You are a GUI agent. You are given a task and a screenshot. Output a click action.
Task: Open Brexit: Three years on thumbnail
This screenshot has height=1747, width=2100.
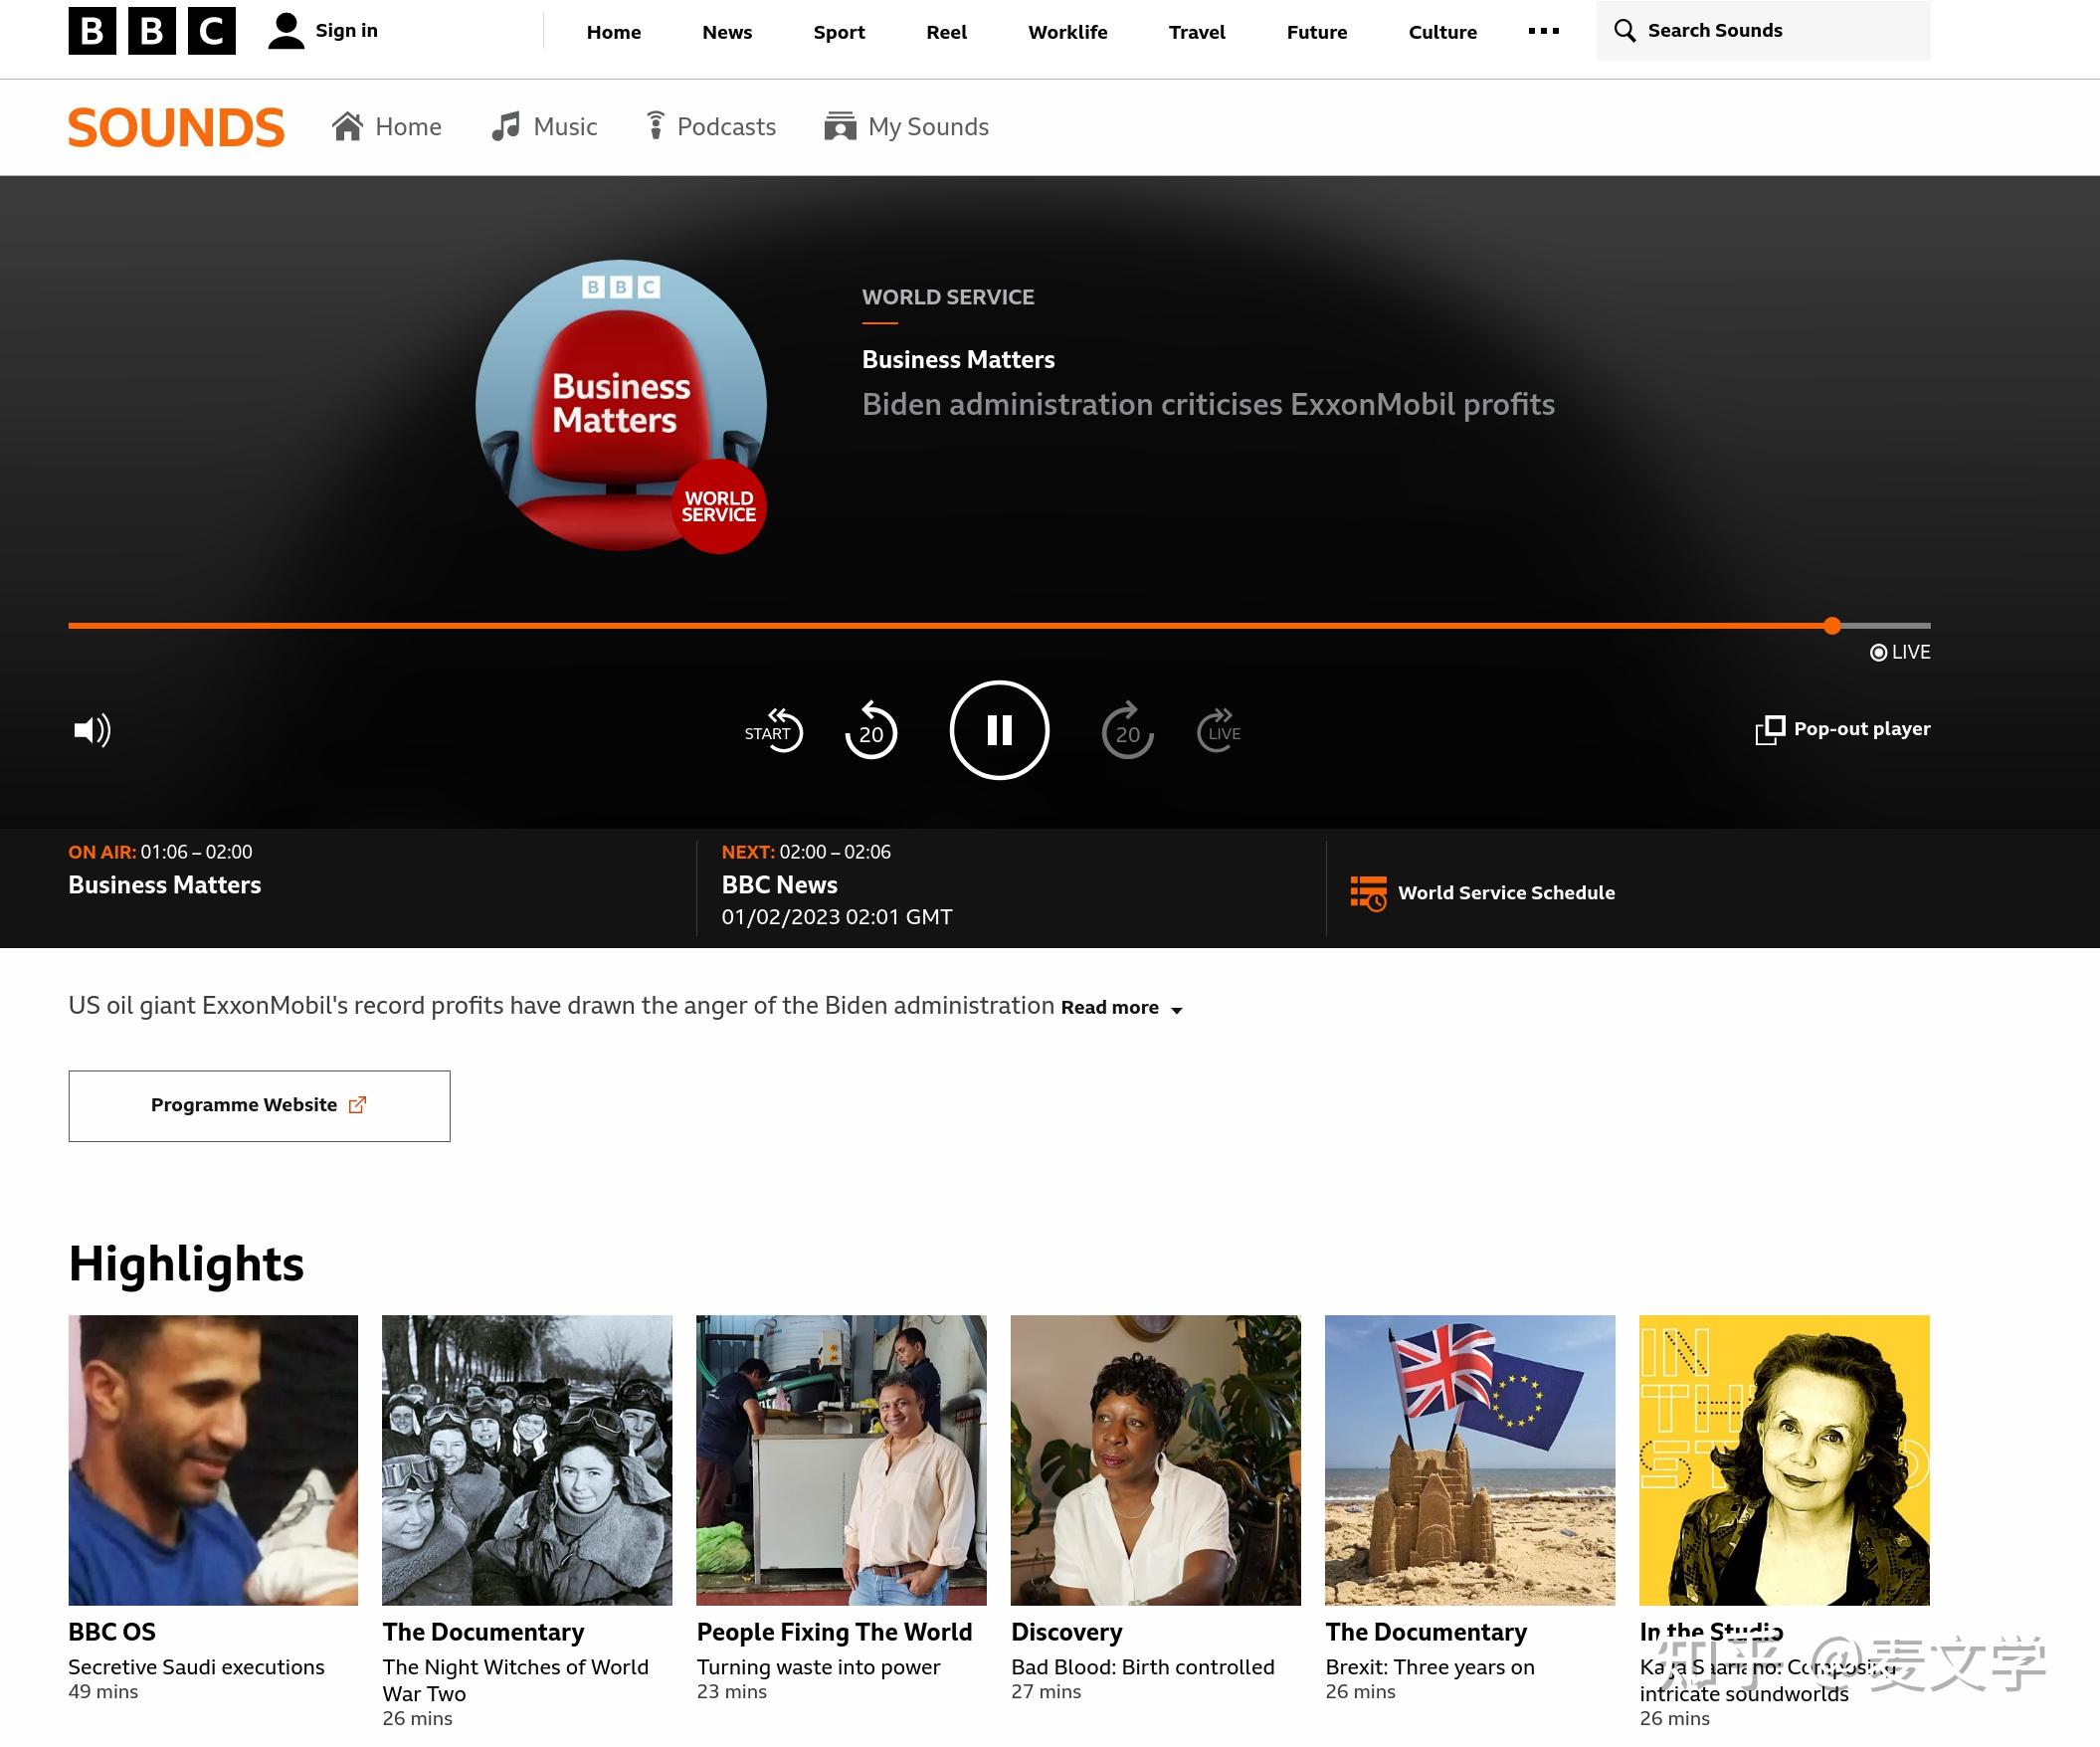(1469, 1459)
